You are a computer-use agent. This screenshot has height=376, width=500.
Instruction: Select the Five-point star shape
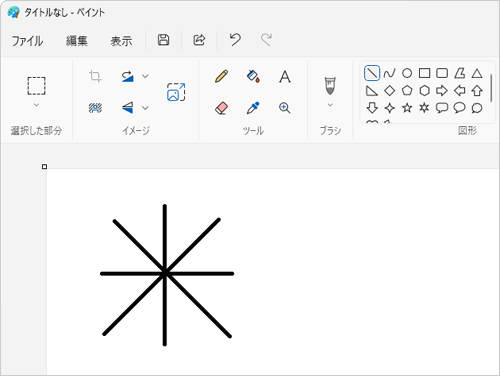pyautogui.click(x=407, y=108)
